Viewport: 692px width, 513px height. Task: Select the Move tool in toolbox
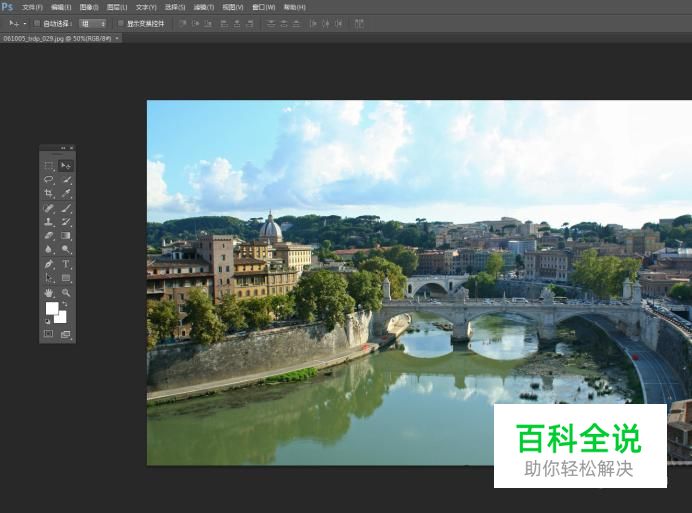[66, 166]
